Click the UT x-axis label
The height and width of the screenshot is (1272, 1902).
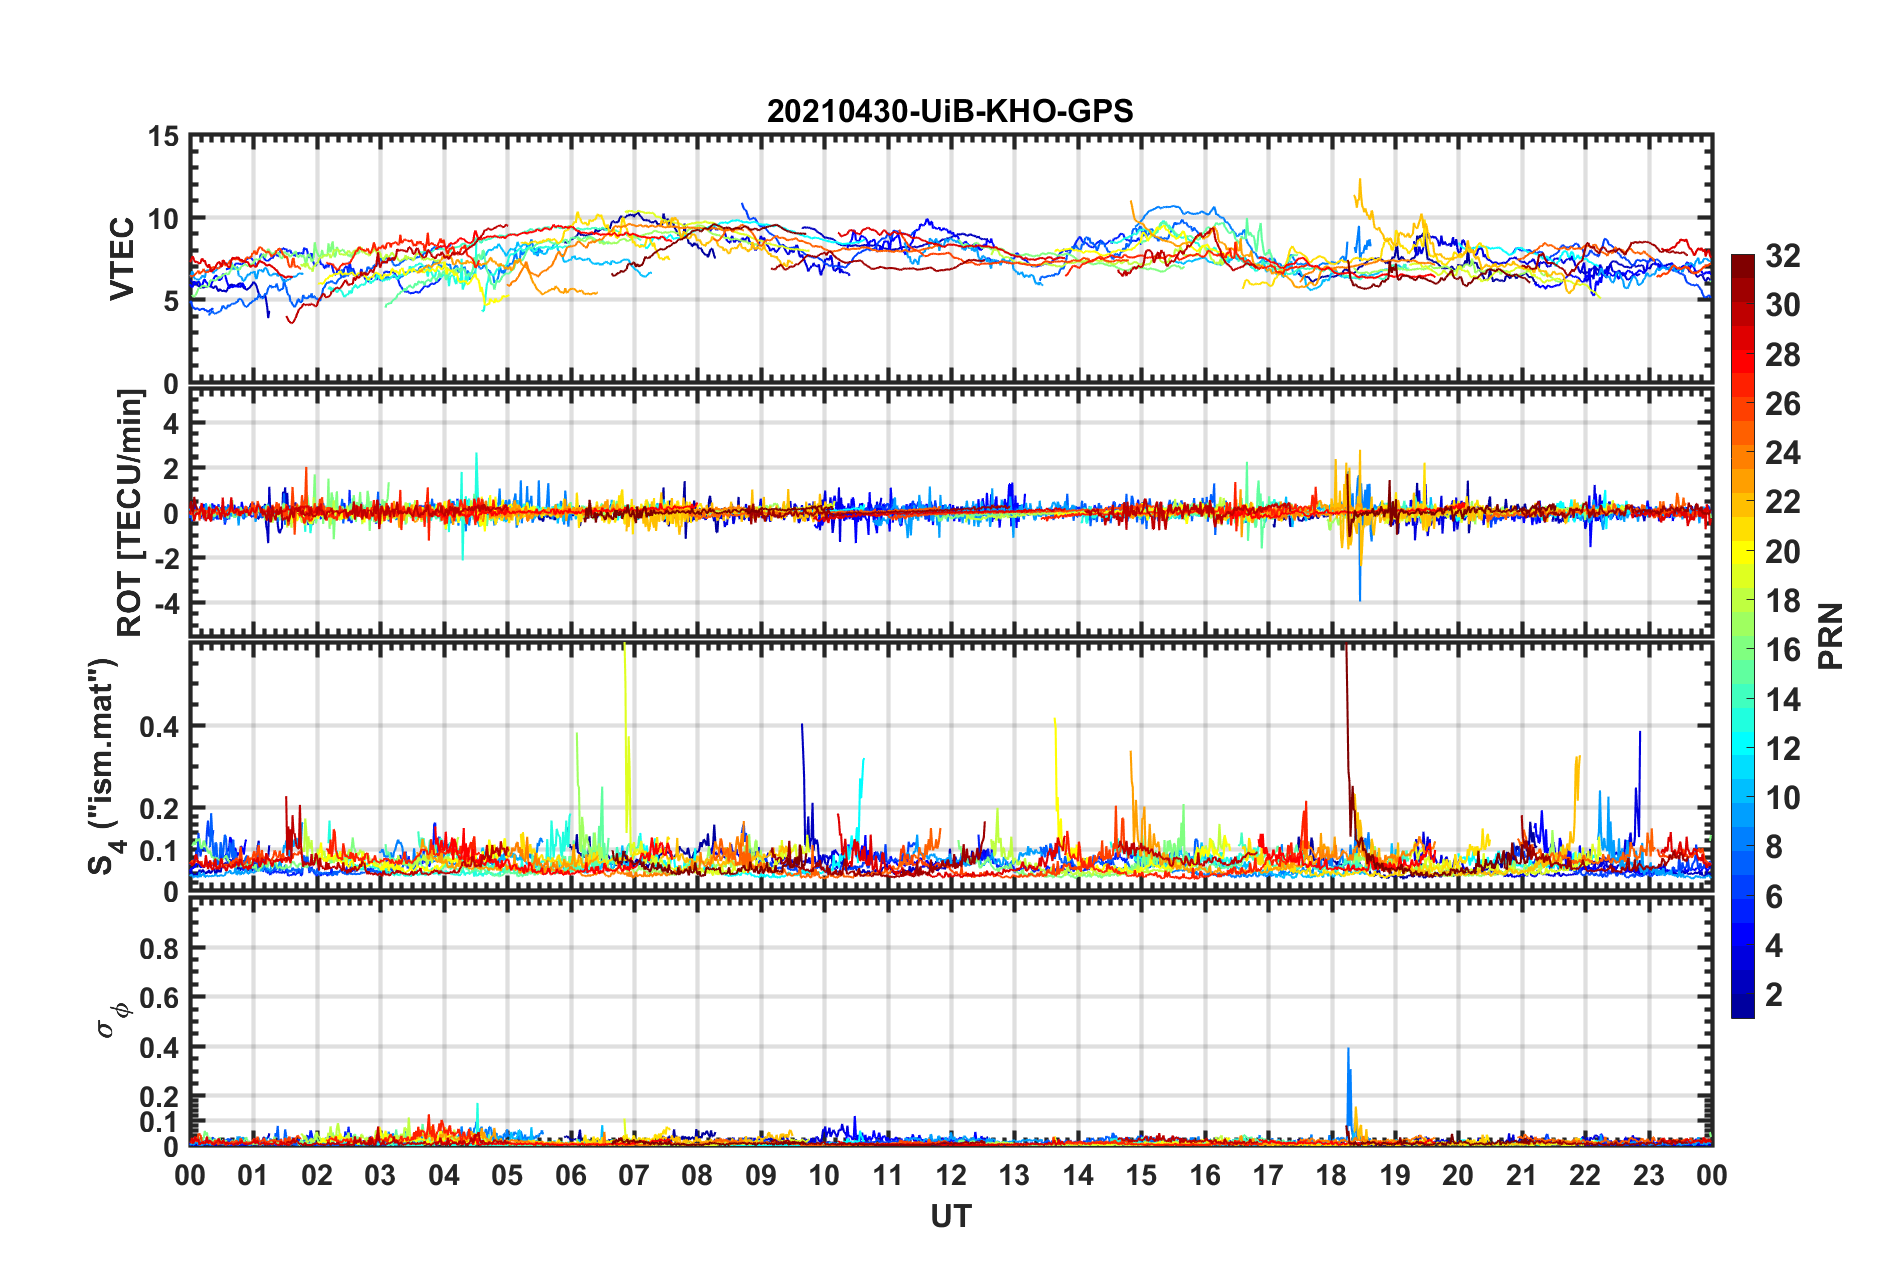pyautogui.click(x=950, y=1216)
